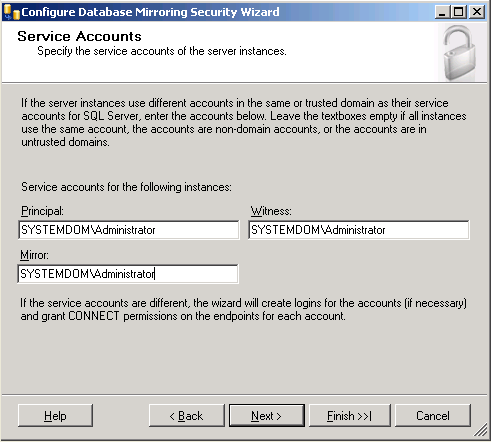Close the Configure Database Mirroring Security Wizard
The width and height of the screenshot is (491, 442).
[477, 12]
